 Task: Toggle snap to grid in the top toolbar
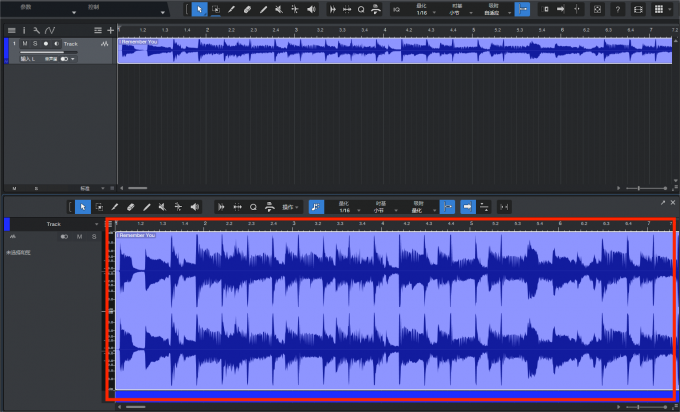[x=522, y=9]
